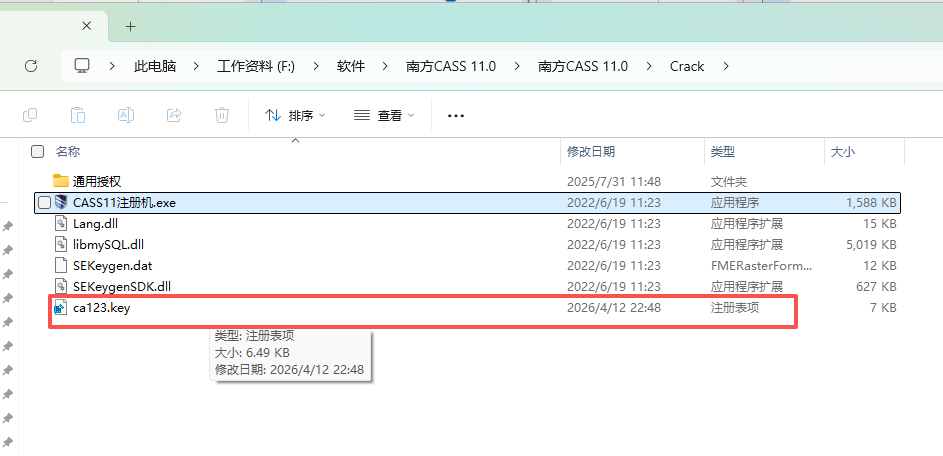Open the 查看 view dropdown
Viewport: 943px width, 456px height.
[x=384, y=116]
